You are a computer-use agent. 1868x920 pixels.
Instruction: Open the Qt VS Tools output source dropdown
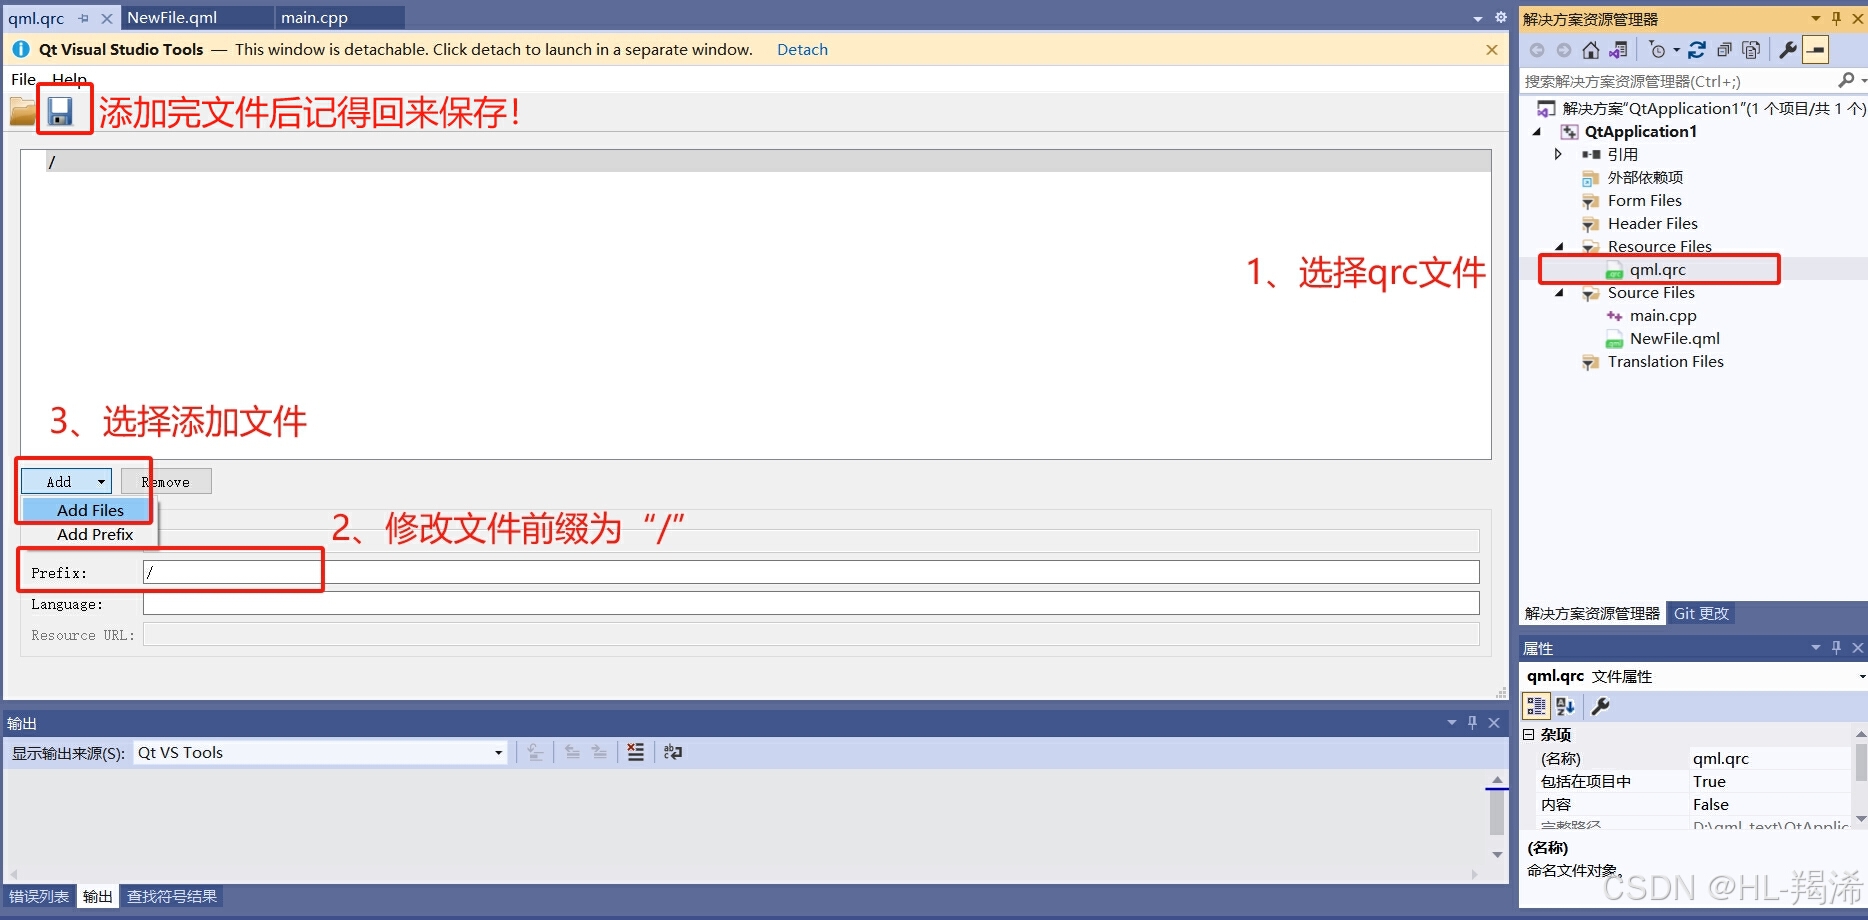[x=497, y=752]
